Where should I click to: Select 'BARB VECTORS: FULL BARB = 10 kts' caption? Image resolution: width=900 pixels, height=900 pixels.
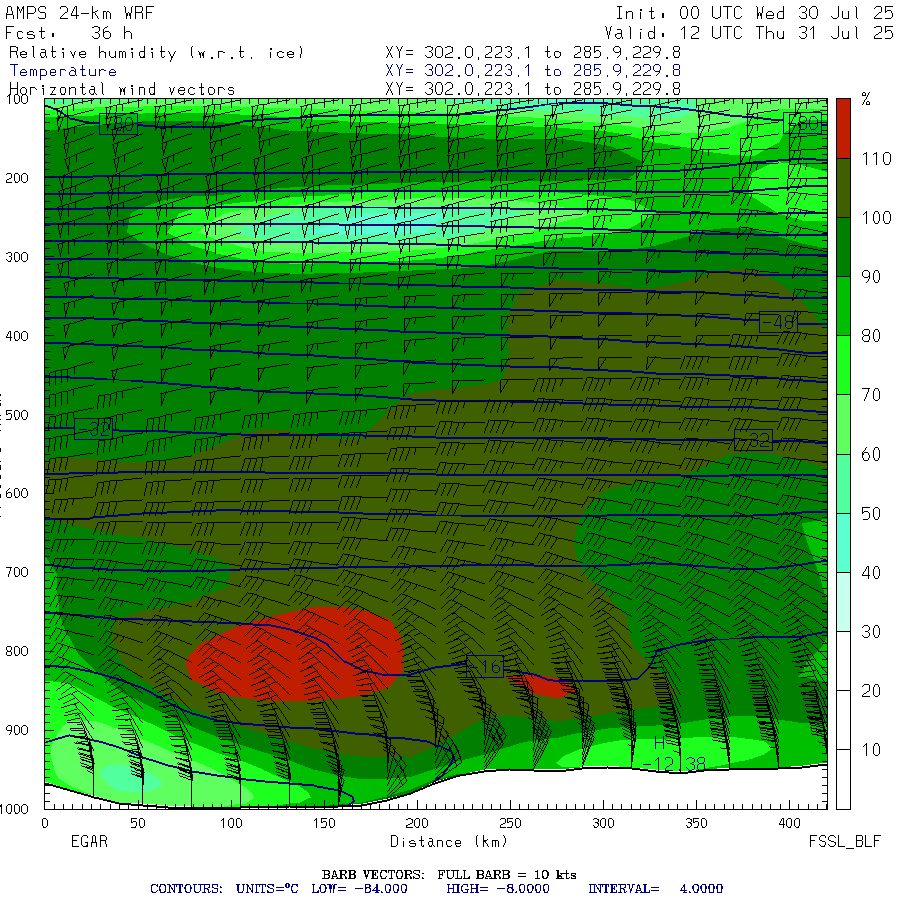[x=449, y=875]
